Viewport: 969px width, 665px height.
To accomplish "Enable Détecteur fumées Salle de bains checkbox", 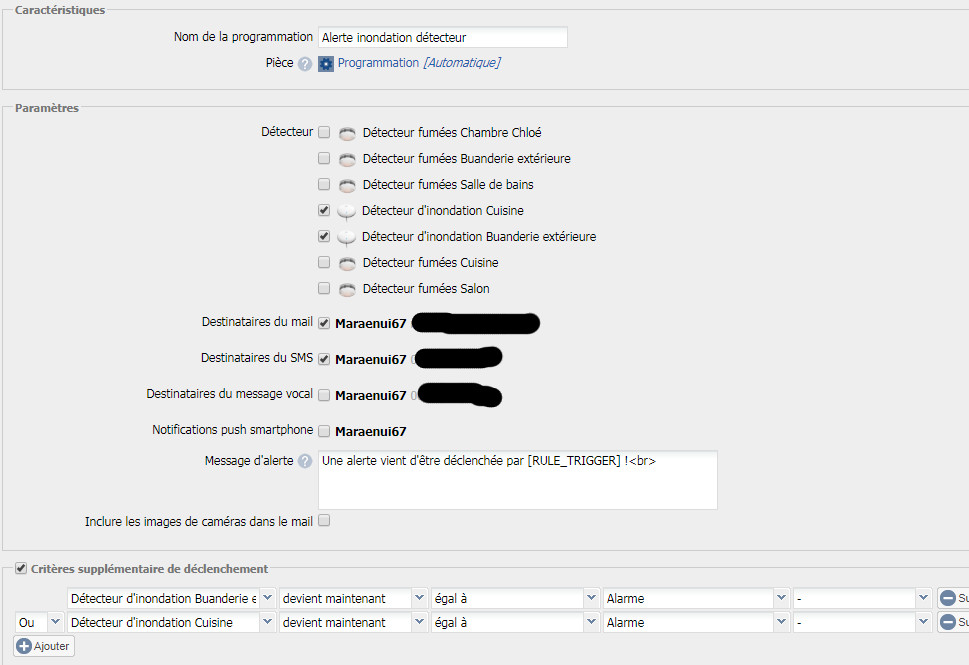I will coord(324,184).
